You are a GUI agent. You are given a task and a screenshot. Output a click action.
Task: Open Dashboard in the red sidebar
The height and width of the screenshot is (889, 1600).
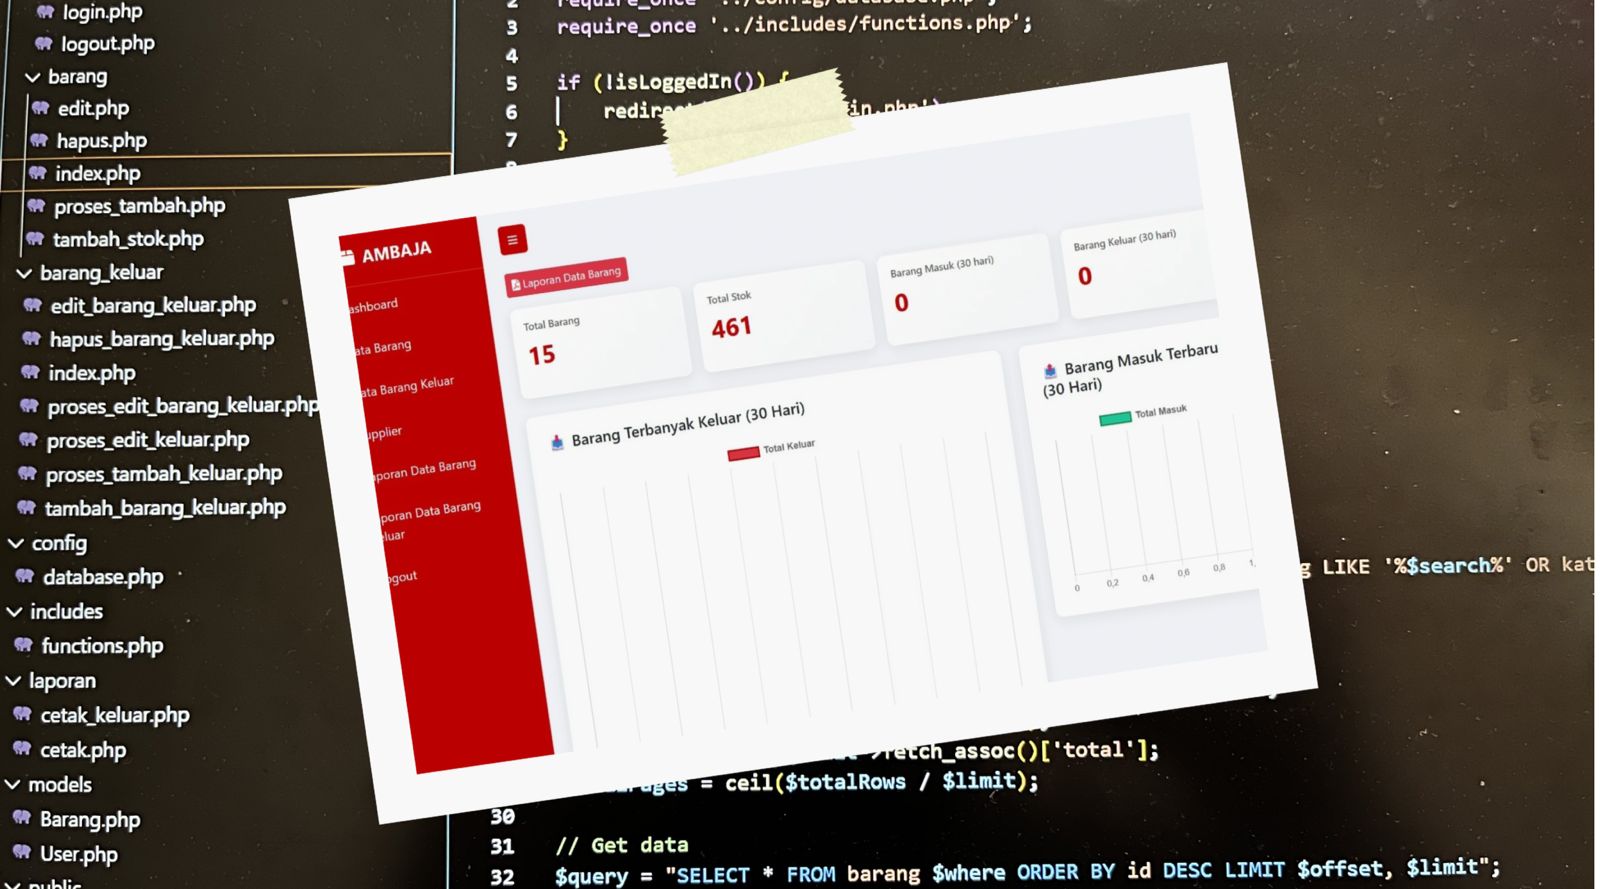coord(372,305)
